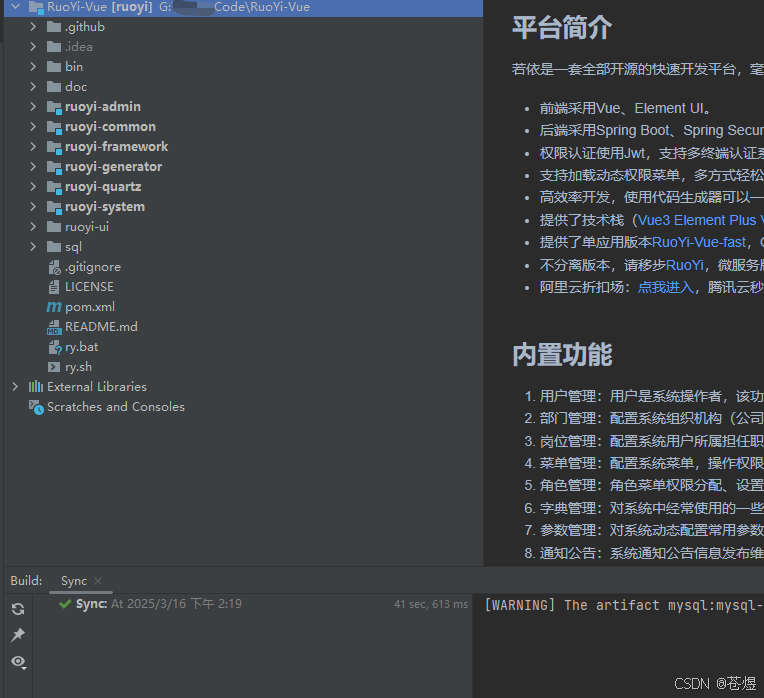
Task: Click the Build: panel label
Action: (26, 581)
